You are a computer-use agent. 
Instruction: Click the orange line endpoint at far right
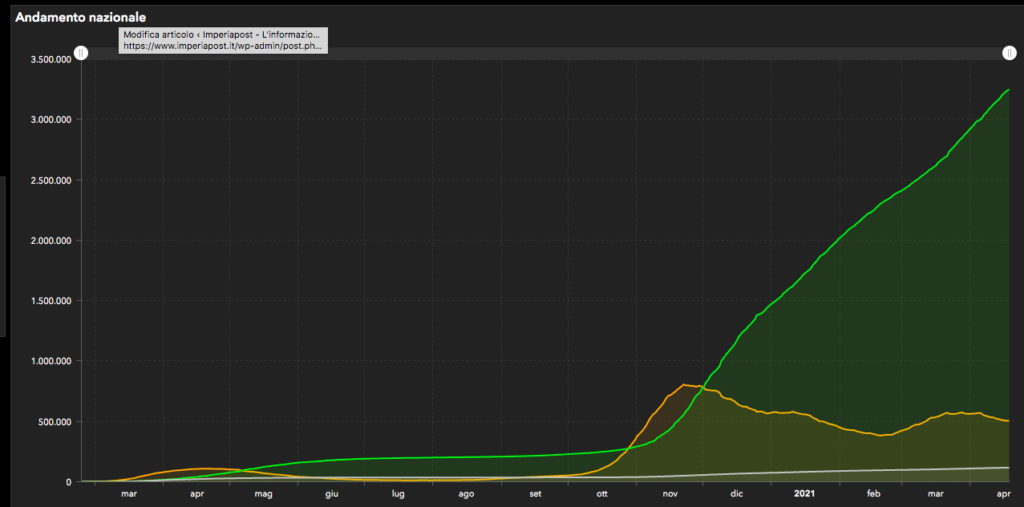click(x=1008, y=421)
